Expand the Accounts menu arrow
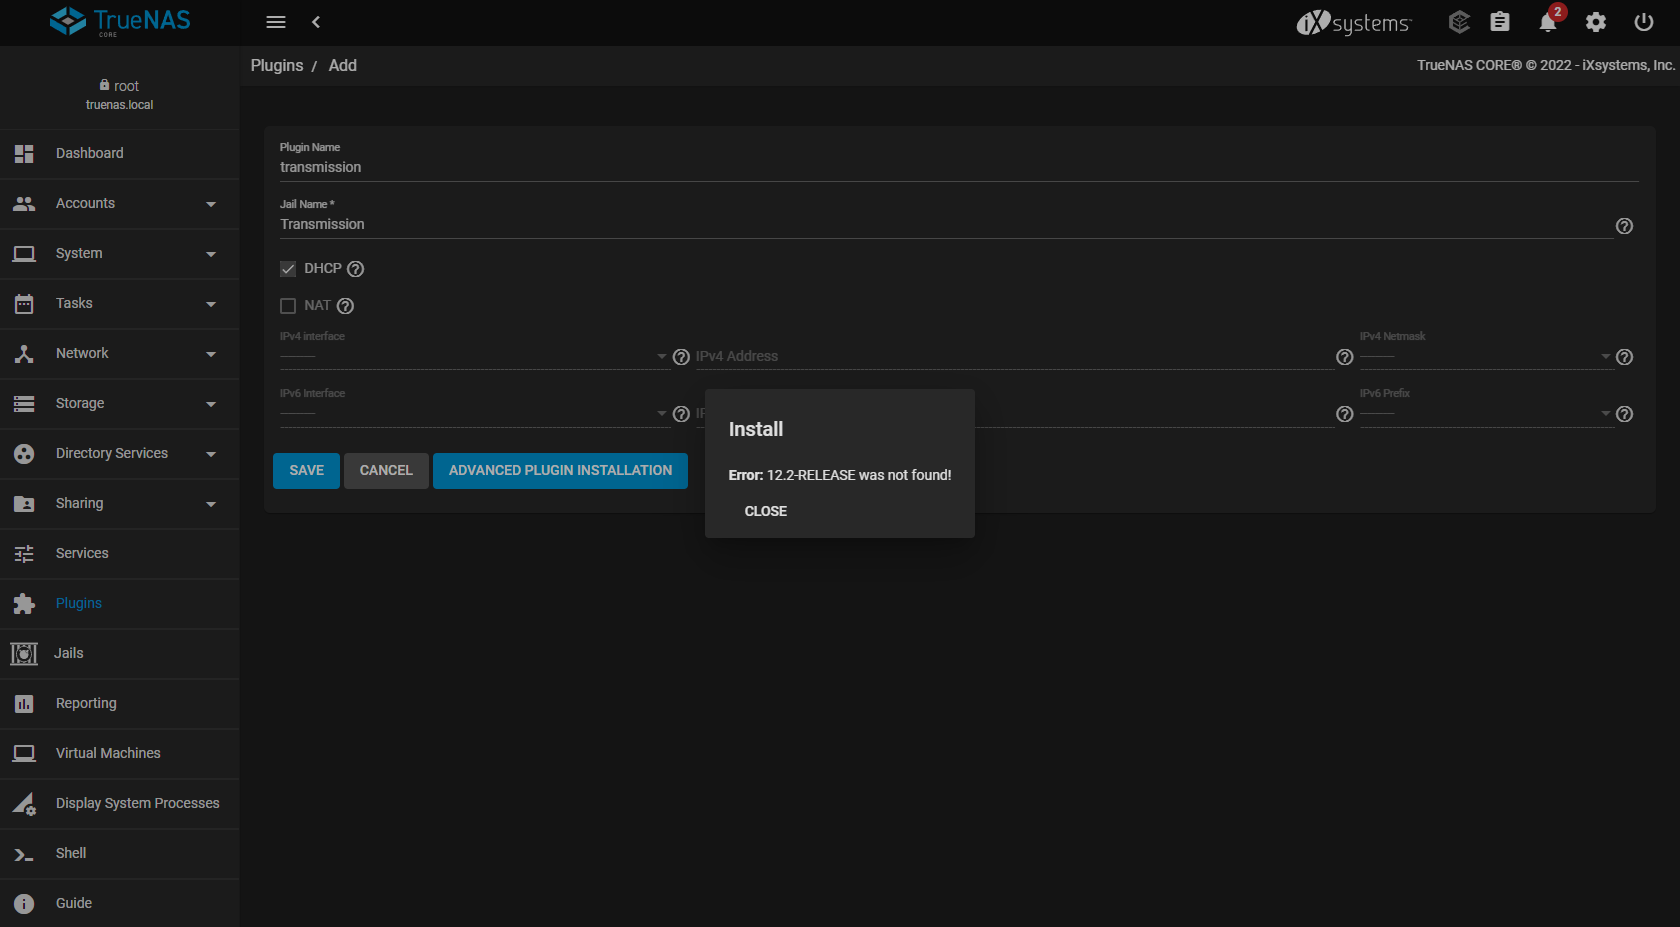This screenshot has height=927, width=1680. coord(211,204)
